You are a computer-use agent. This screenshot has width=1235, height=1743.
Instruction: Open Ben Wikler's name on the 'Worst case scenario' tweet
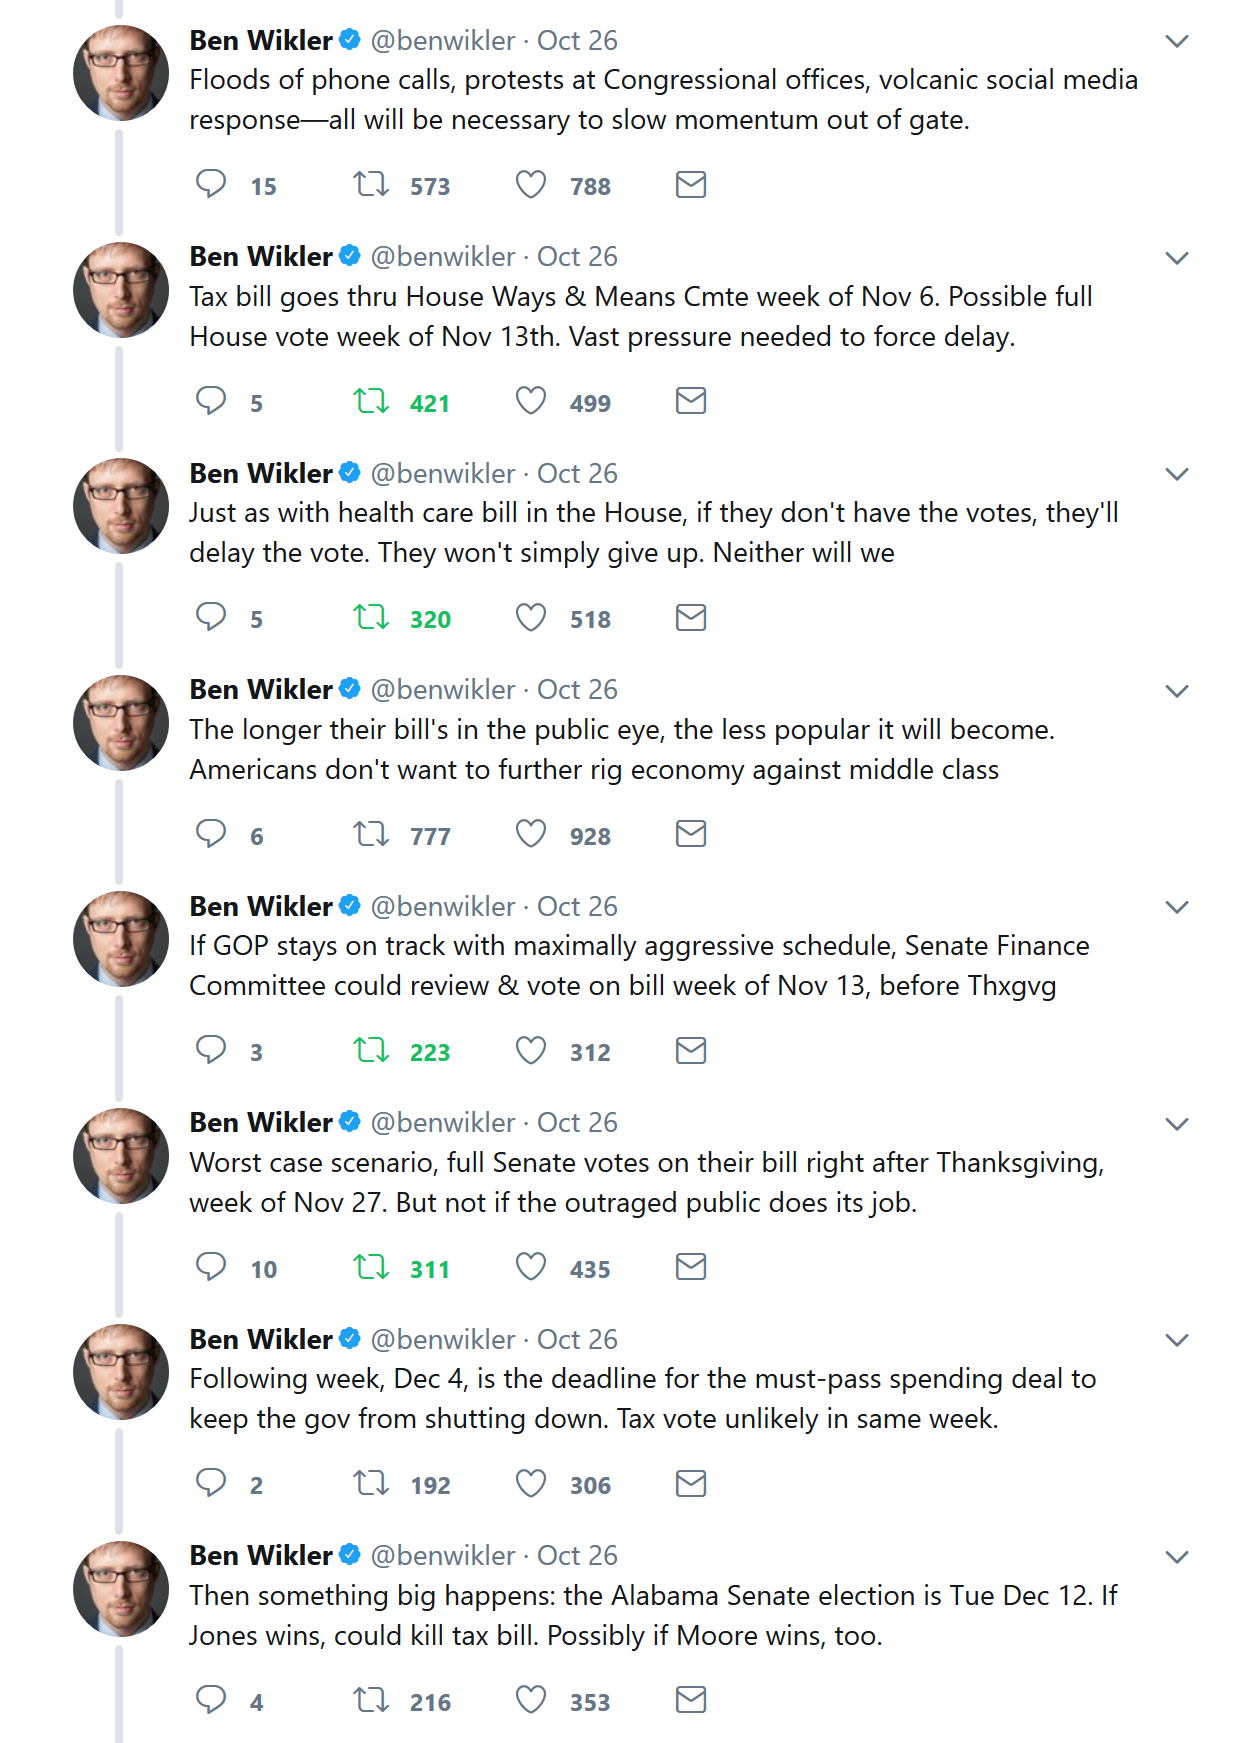coord(261,1123)
